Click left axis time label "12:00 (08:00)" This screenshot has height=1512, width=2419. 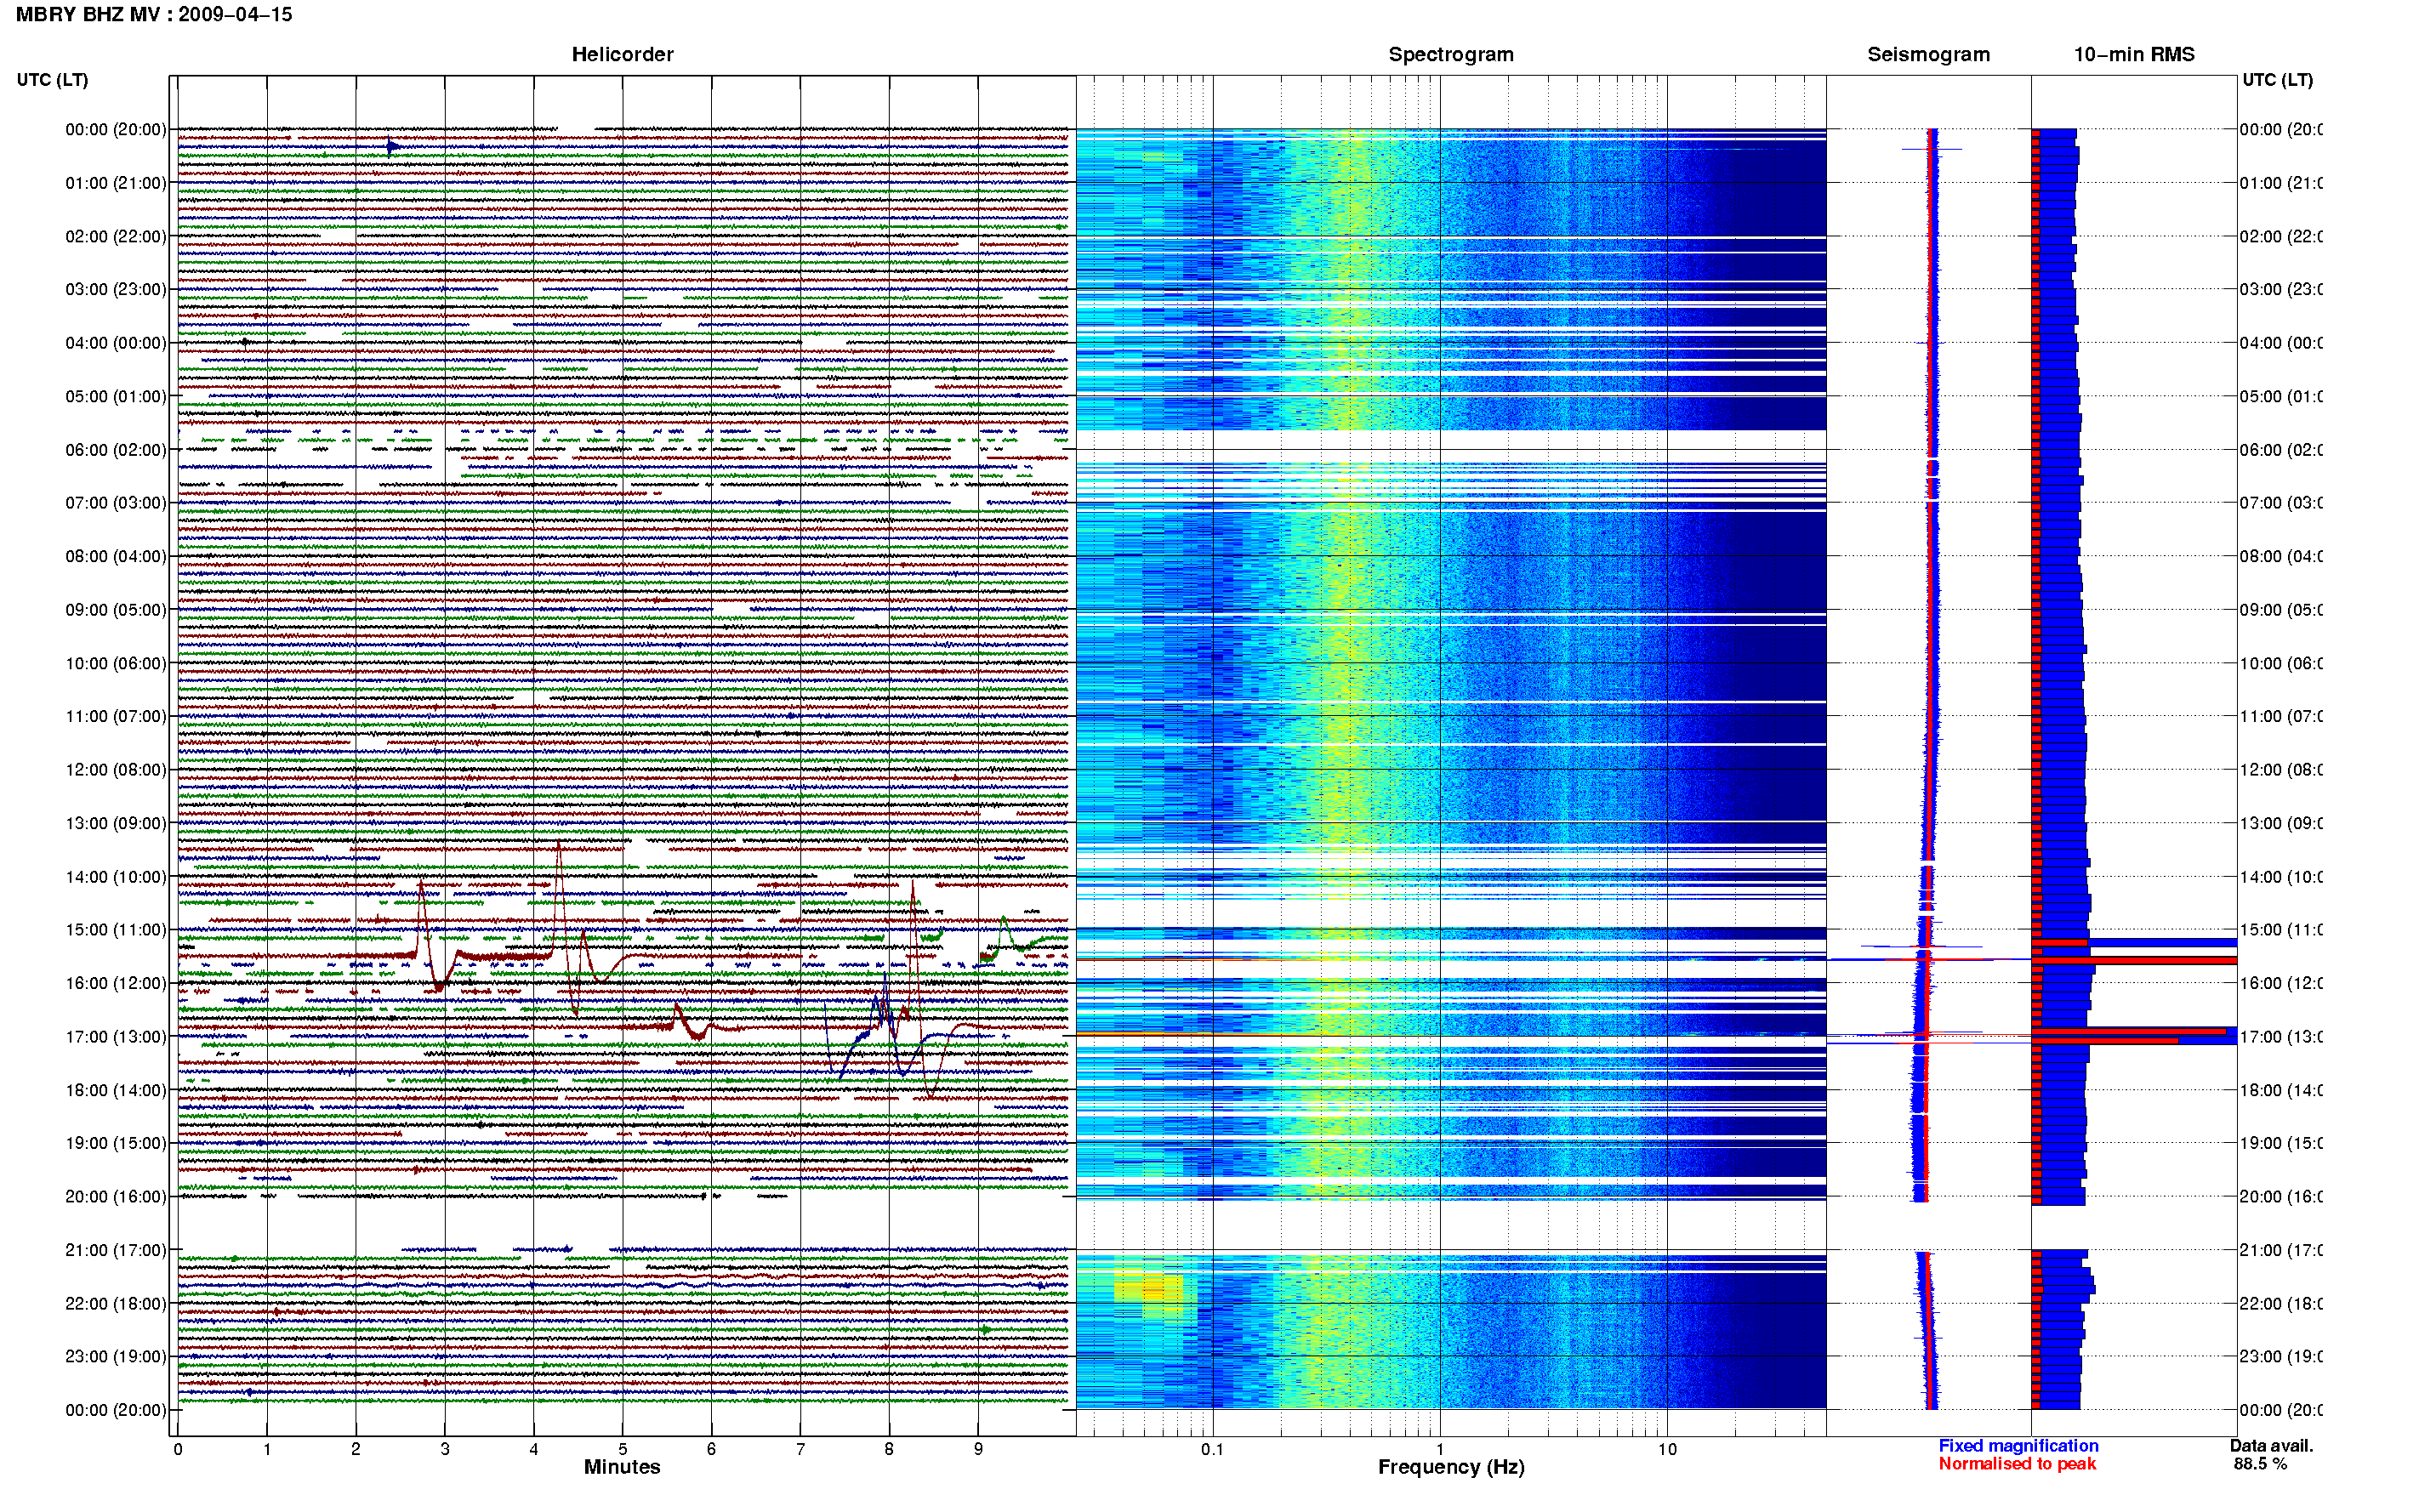coord(116,770)
